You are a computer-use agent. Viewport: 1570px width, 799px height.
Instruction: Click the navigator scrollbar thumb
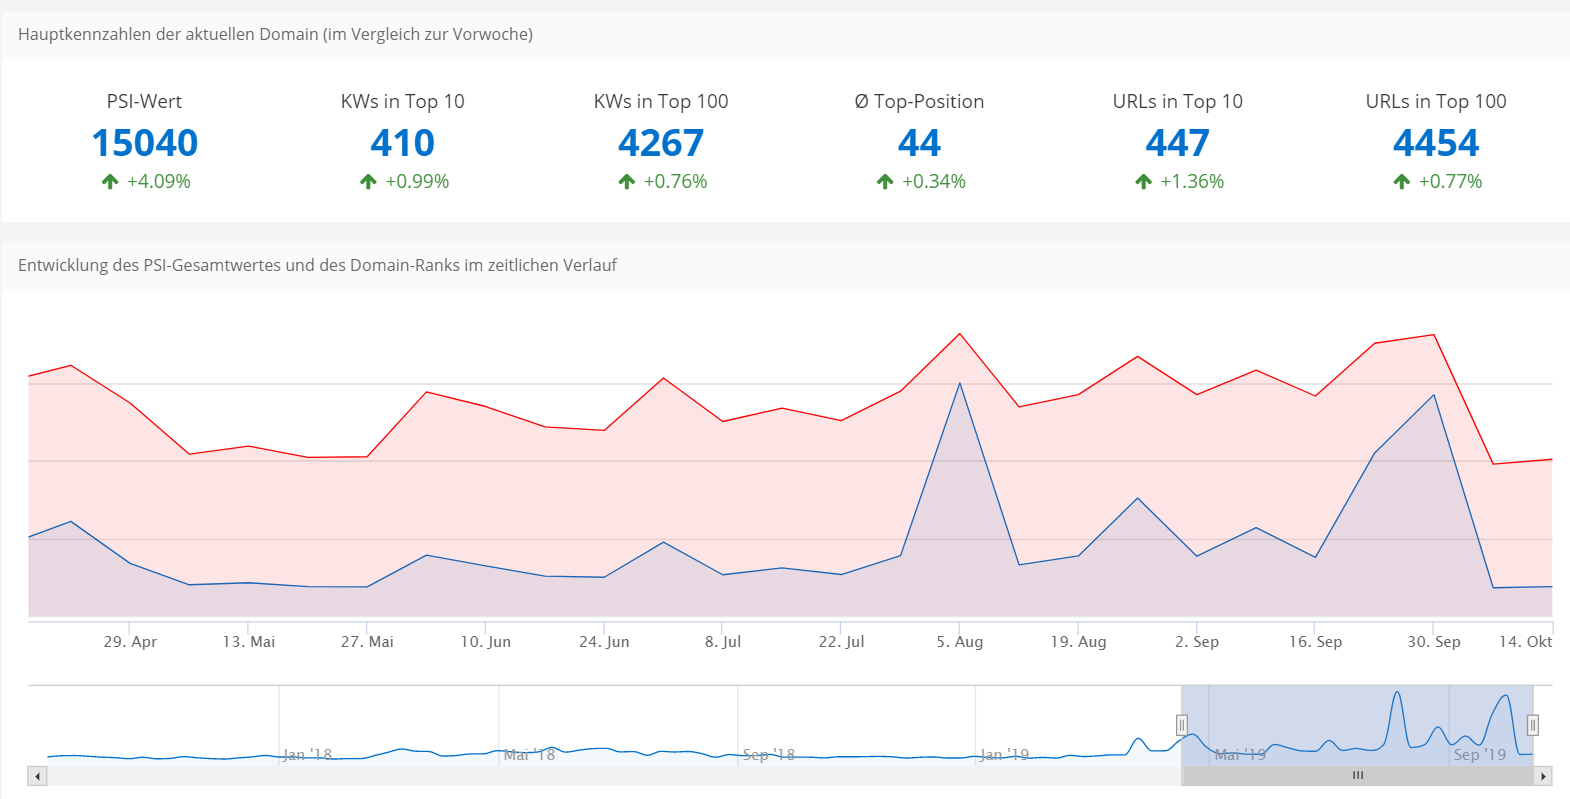click(1357, 776)
